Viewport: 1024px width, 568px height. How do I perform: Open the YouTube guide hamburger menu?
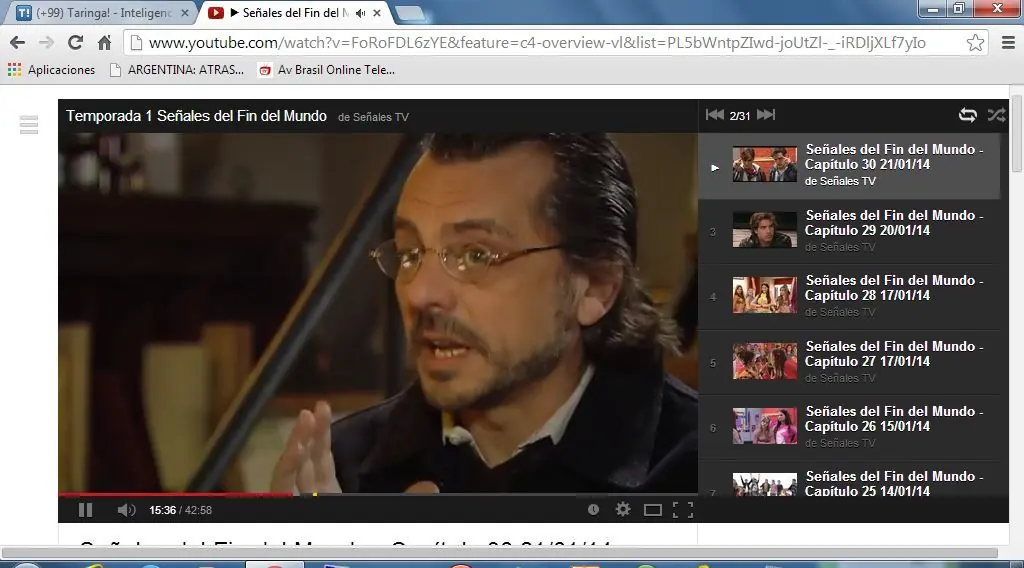(x=29, y=124)
